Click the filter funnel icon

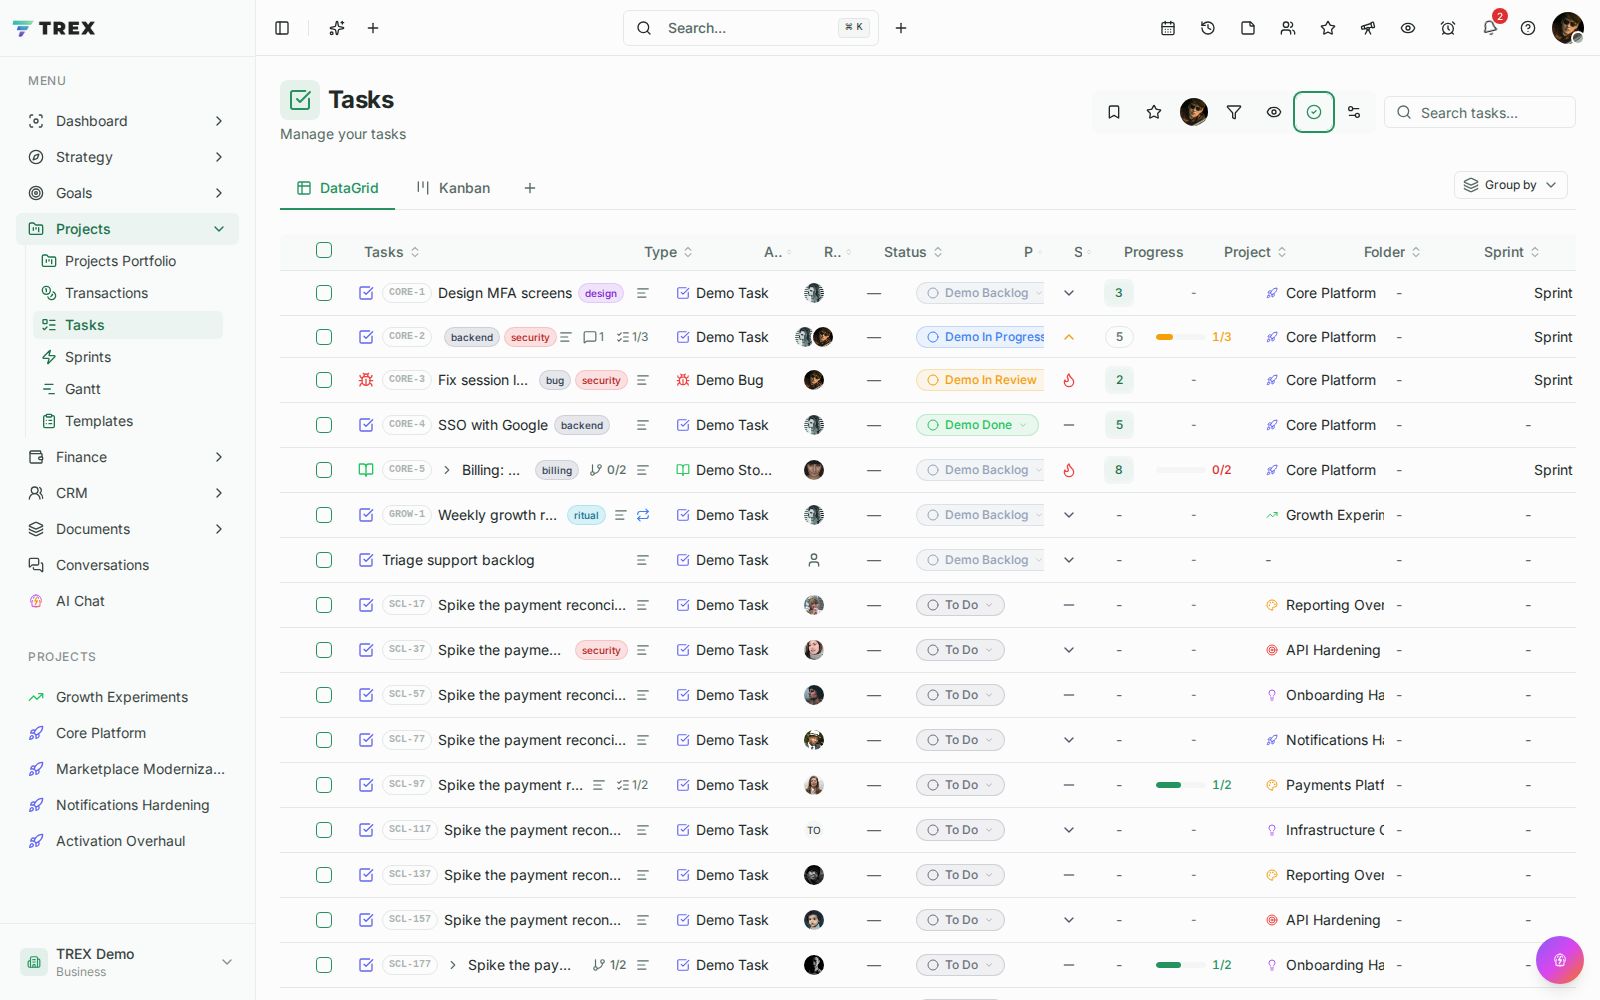tap(1234, 112)
